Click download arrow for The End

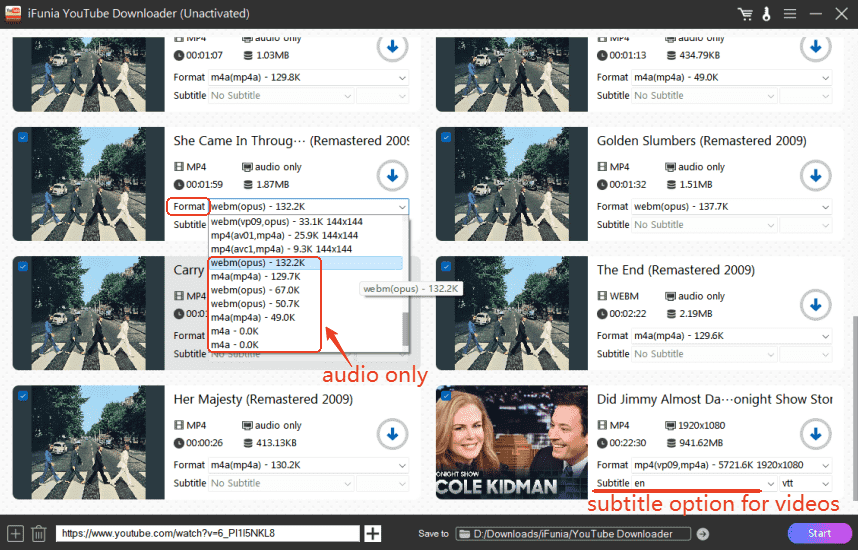tap(816, 305)
